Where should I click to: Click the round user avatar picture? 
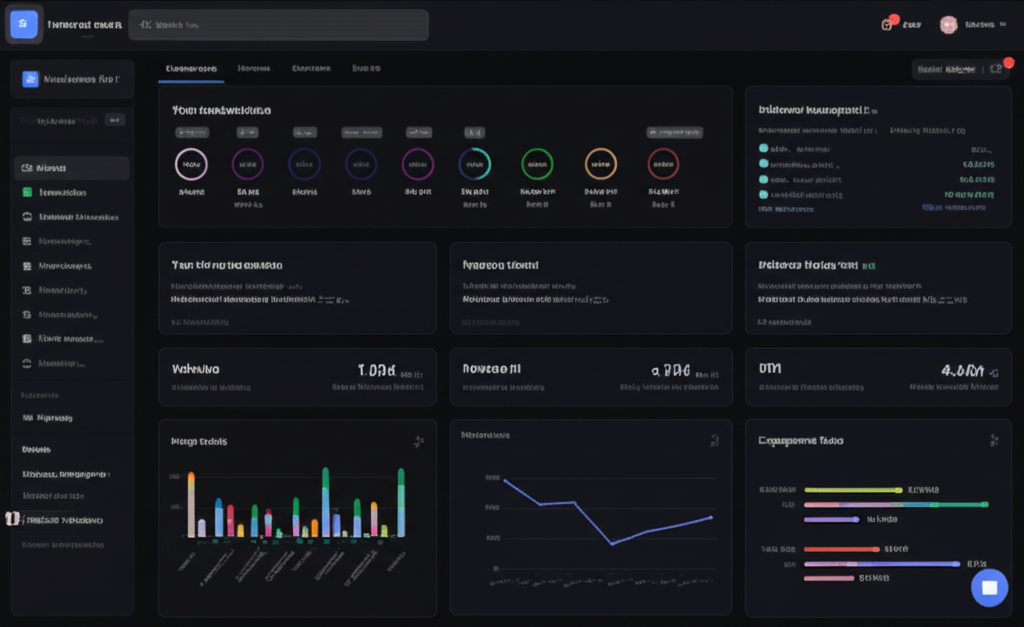[948, 25]
